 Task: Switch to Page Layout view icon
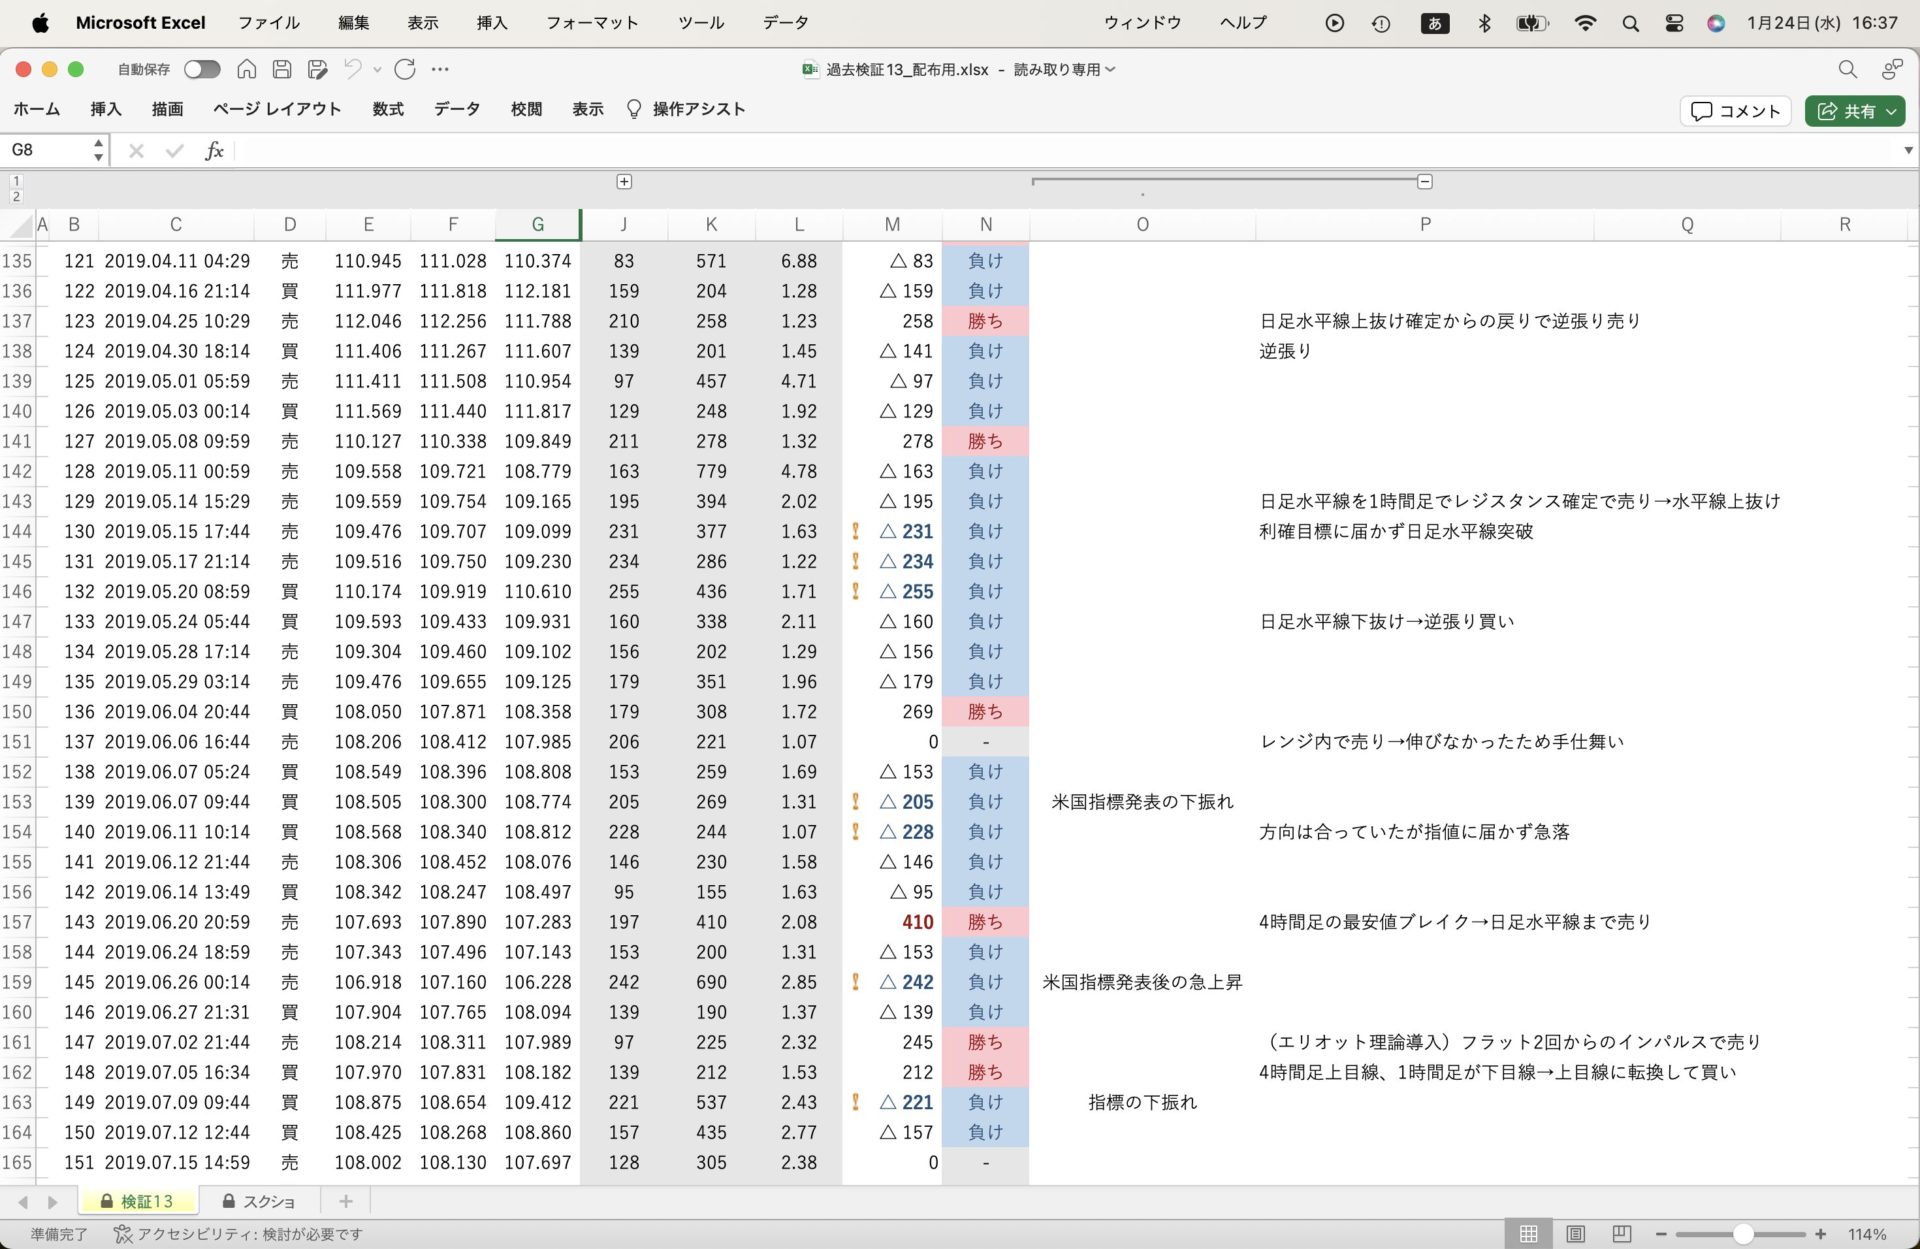[1575, 1234]
